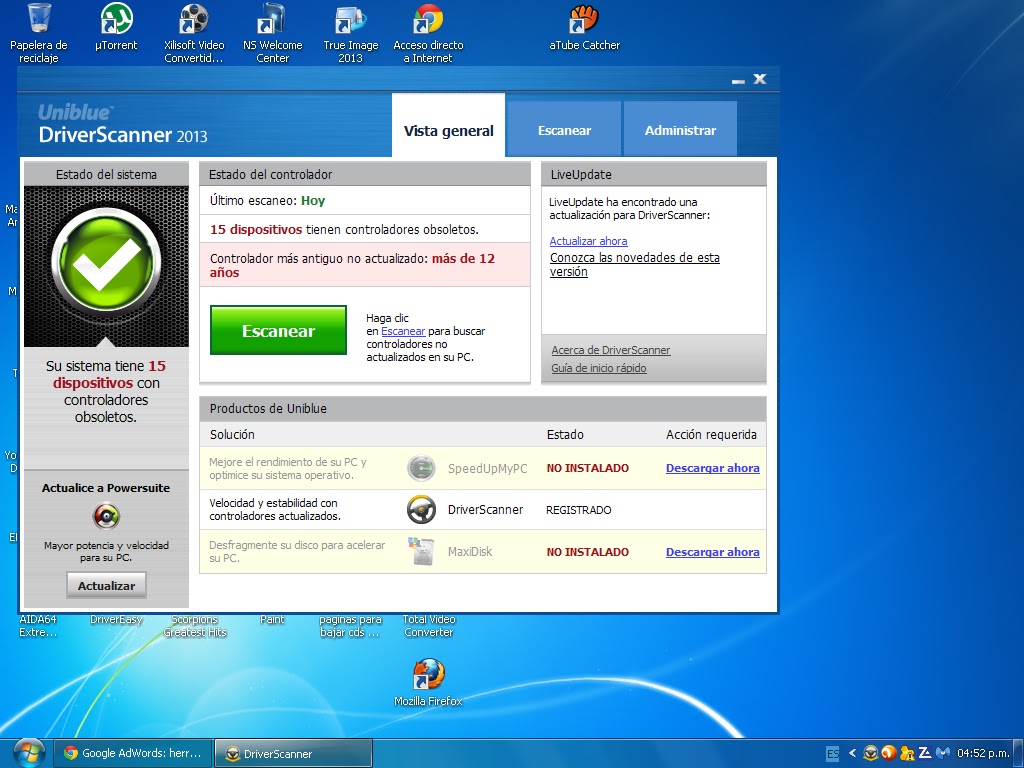
Task: Select the NS Welcome Center desktop icon
Action: 272,33
